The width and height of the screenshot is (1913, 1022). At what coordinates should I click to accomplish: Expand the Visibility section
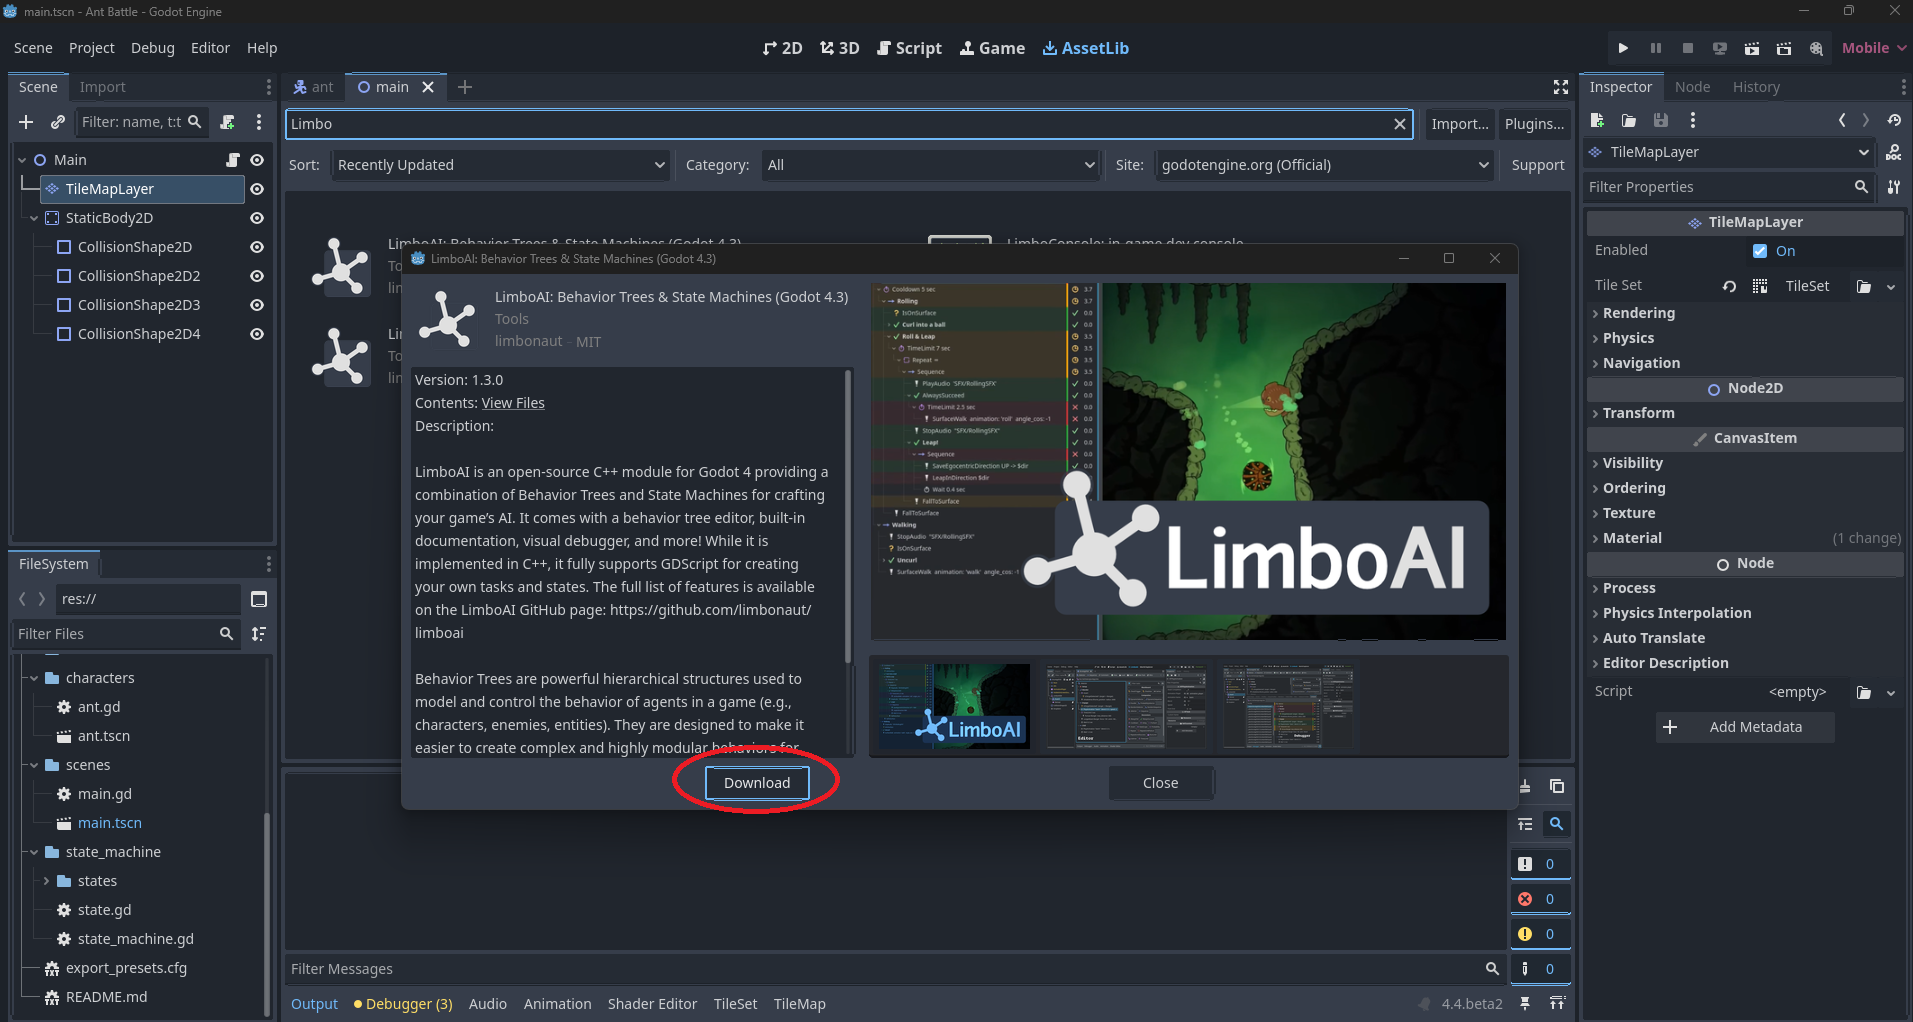[1632, 463]
